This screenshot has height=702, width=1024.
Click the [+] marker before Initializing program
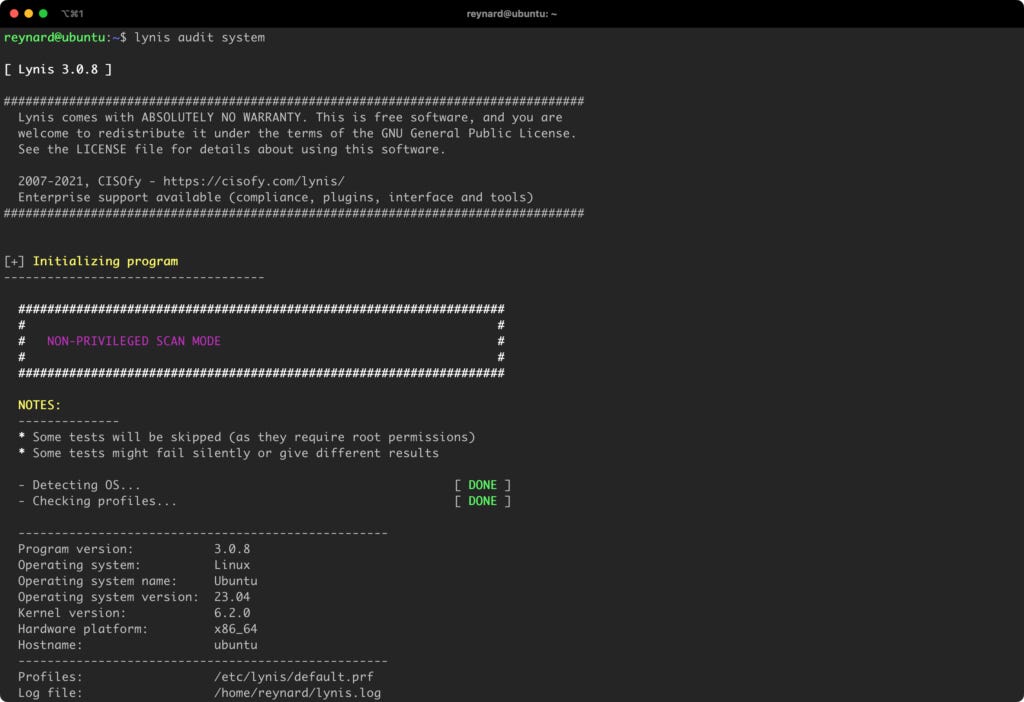pyautogui.click(x=14, y=261)
